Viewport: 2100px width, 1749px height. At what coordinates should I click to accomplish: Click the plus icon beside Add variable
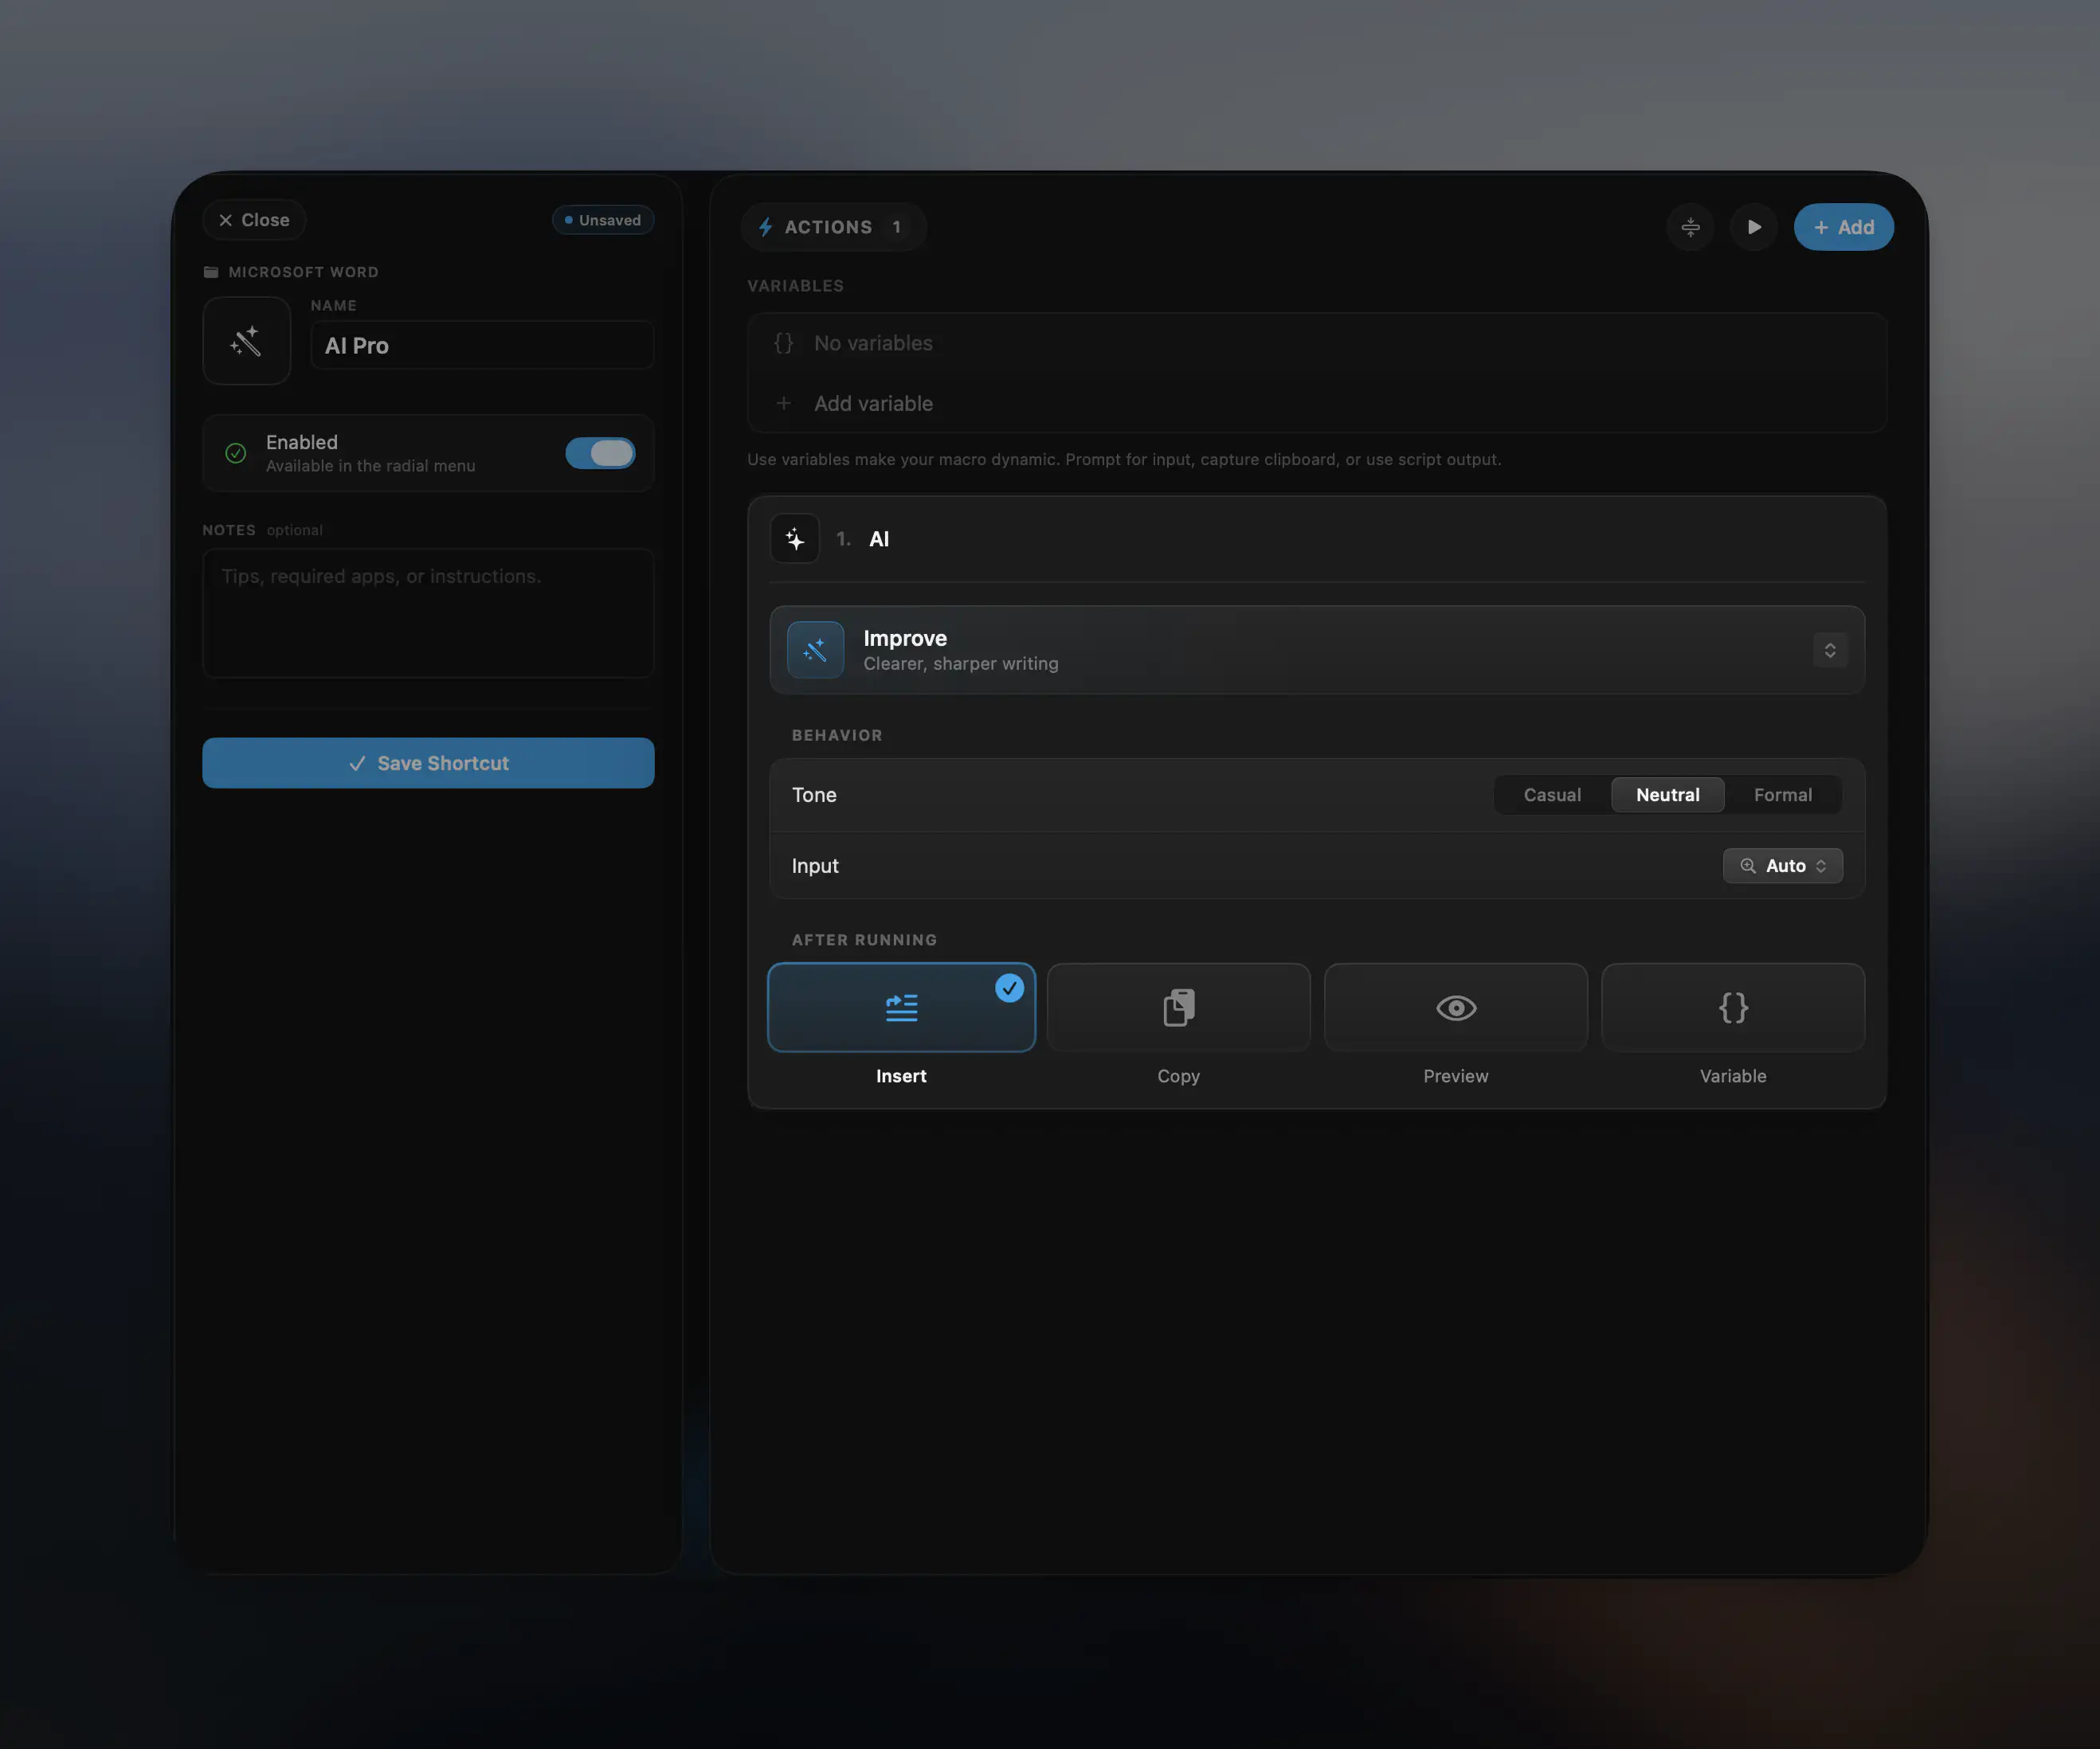(784, 403)
